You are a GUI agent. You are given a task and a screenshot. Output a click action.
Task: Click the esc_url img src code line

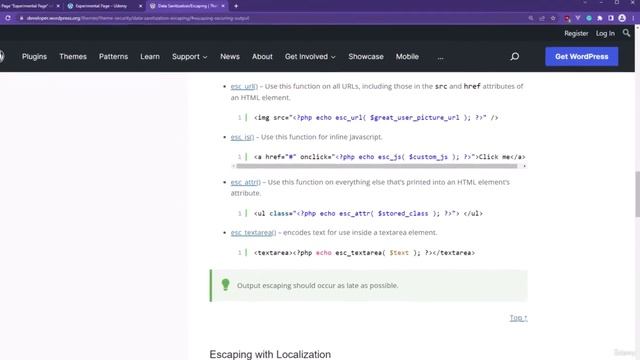[x=376, y=118]
